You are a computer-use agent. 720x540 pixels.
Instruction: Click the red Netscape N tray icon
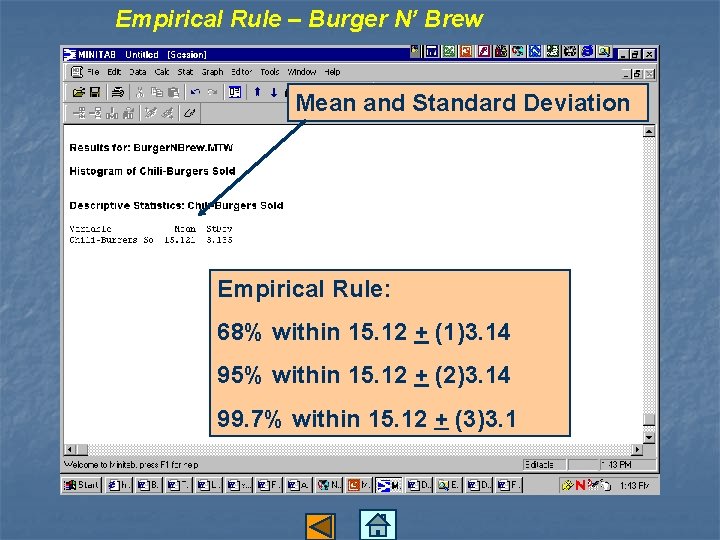(x=580, y=485)
